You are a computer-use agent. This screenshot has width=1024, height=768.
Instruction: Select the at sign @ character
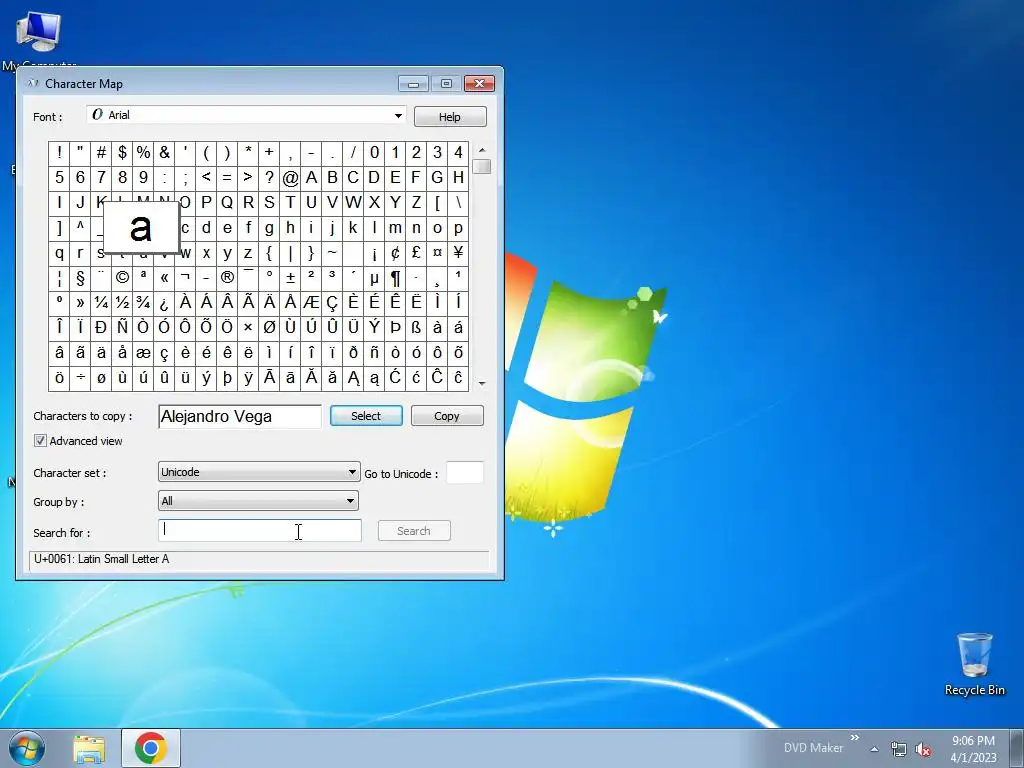[x=290, y=178]
